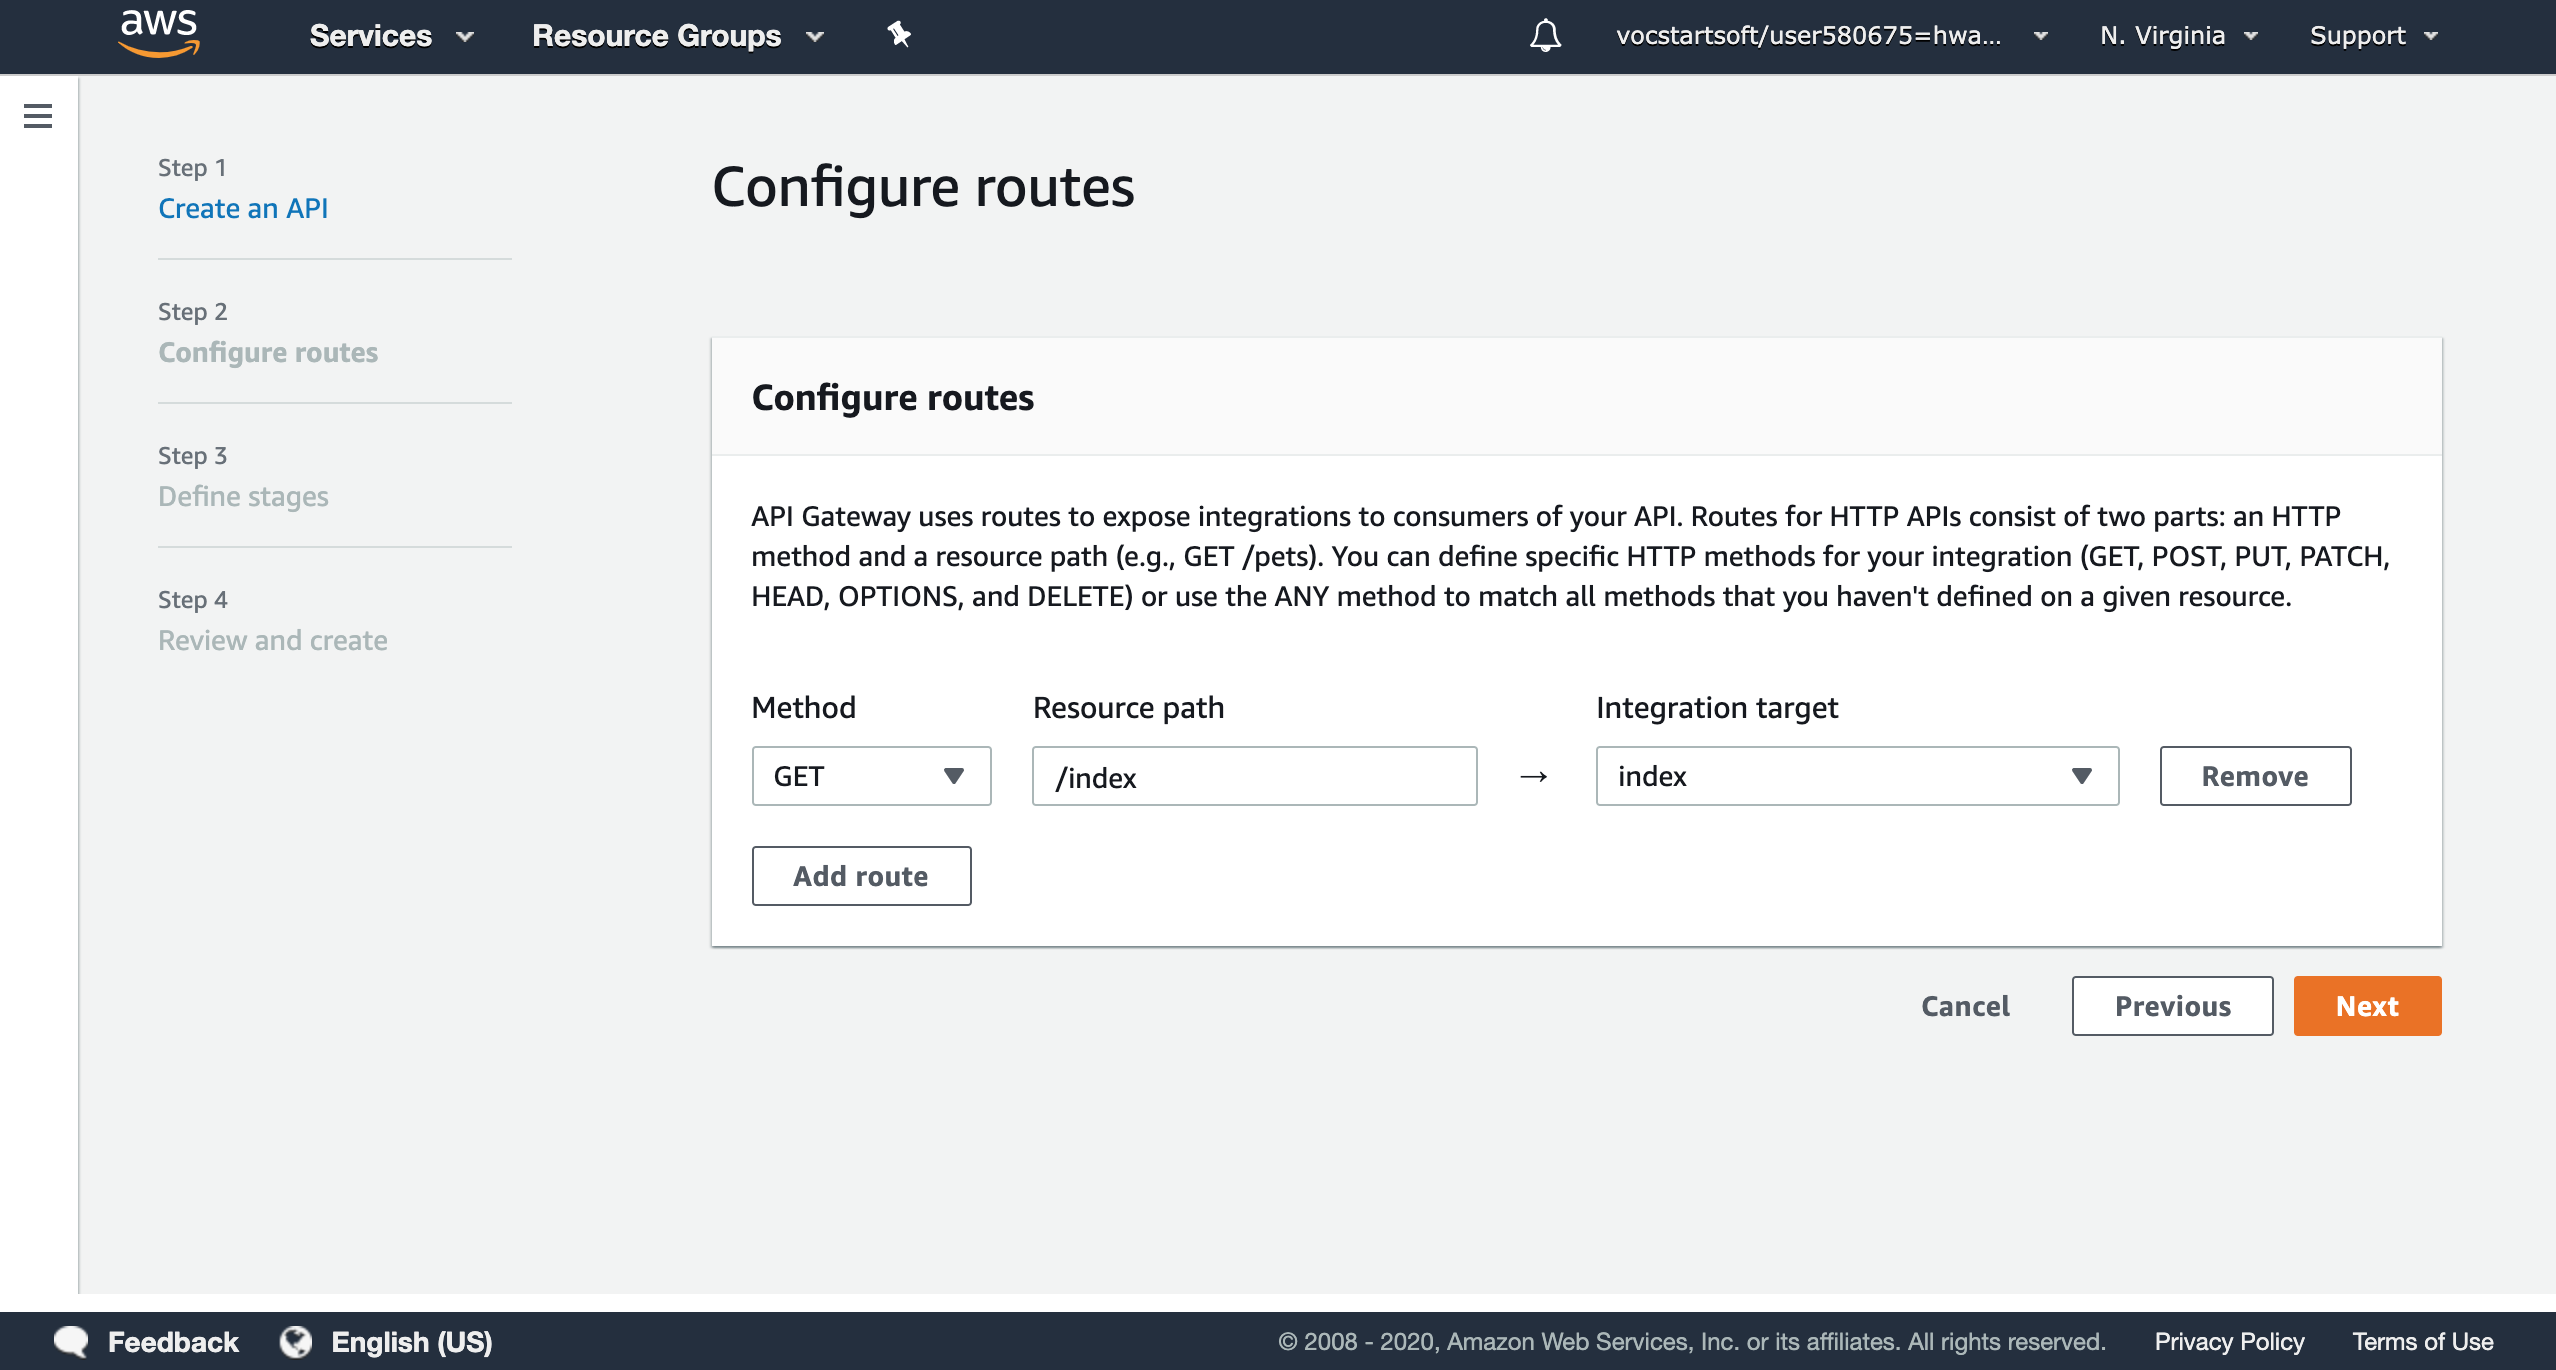The image size is (2556, 1370).
Task: Open the N. Virginia region selector
Action: [x=2179, y=36]
